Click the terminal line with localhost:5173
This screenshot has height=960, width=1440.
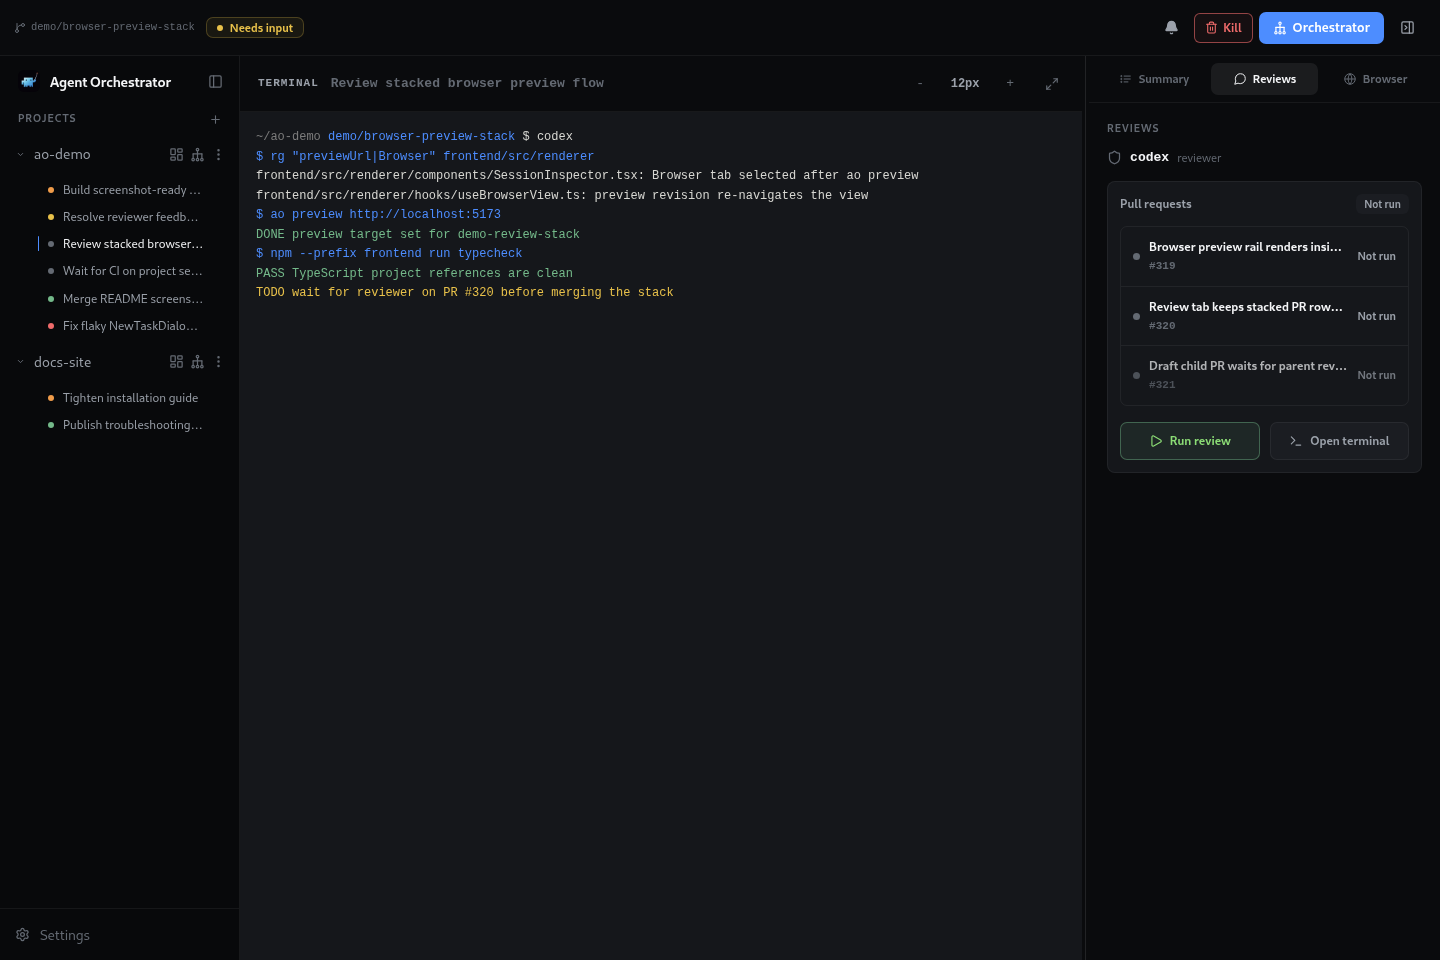(378, 215)
